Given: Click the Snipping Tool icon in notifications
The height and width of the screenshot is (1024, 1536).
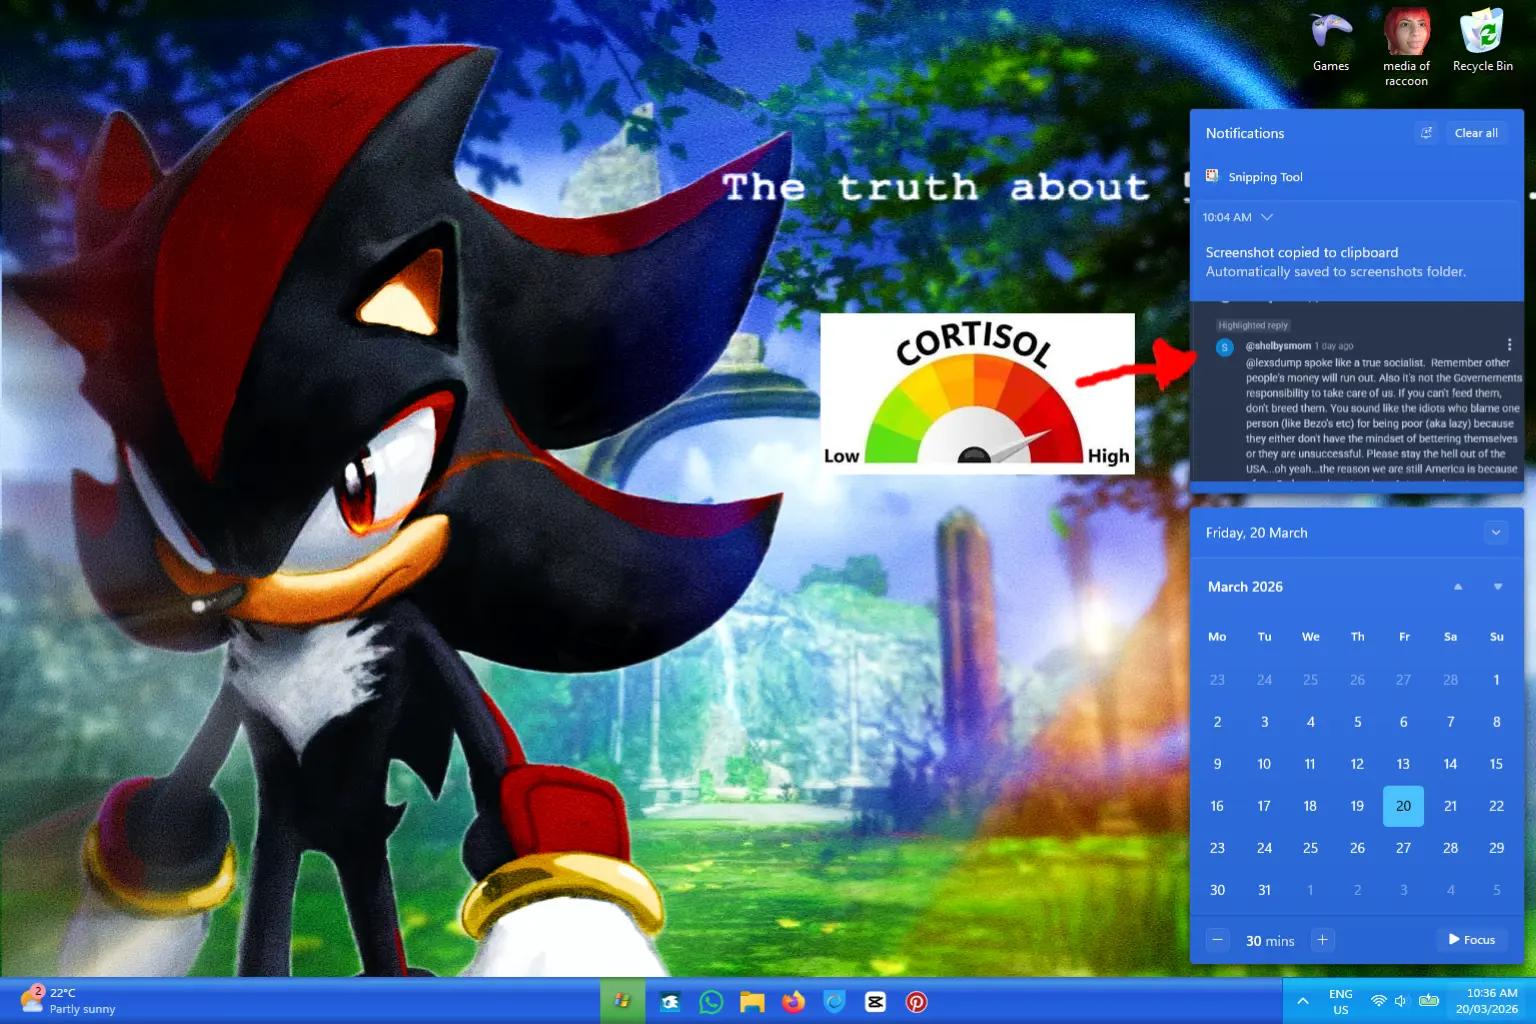Looking at the screenshot, I should (x=1212, y=176).
